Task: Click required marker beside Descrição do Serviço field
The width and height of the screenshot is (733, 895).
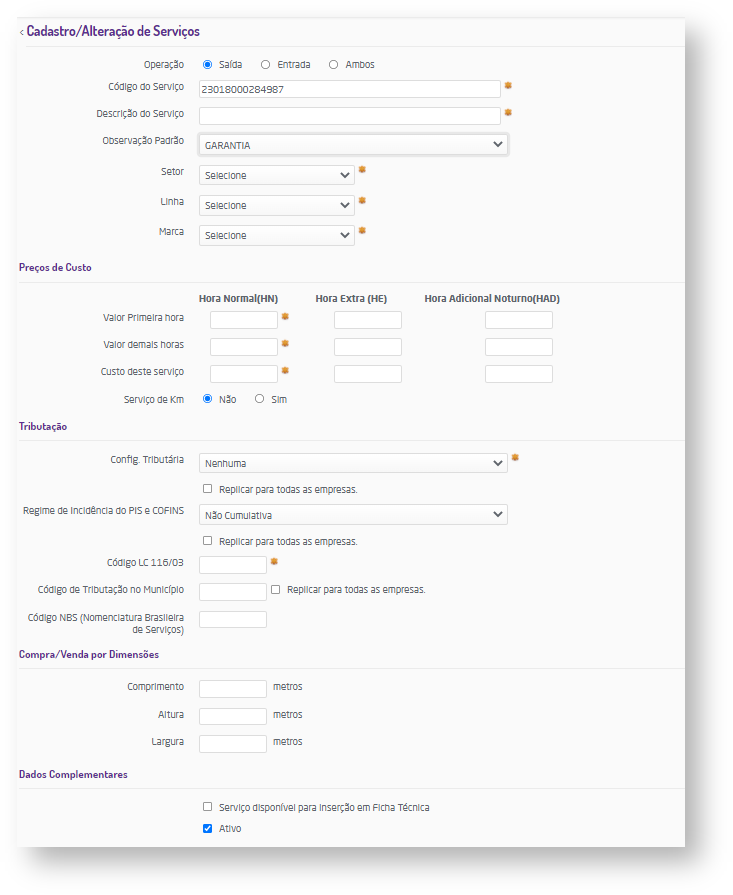Action: pos(508,113)
